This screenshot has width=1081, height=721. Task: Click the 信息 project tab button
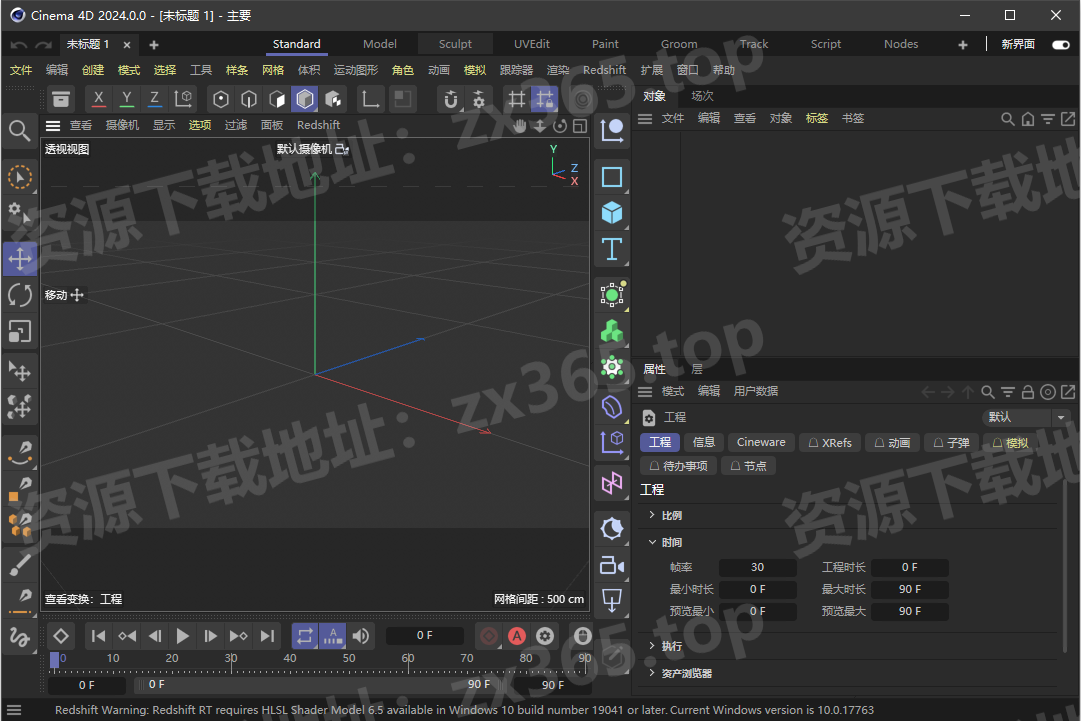703,443
